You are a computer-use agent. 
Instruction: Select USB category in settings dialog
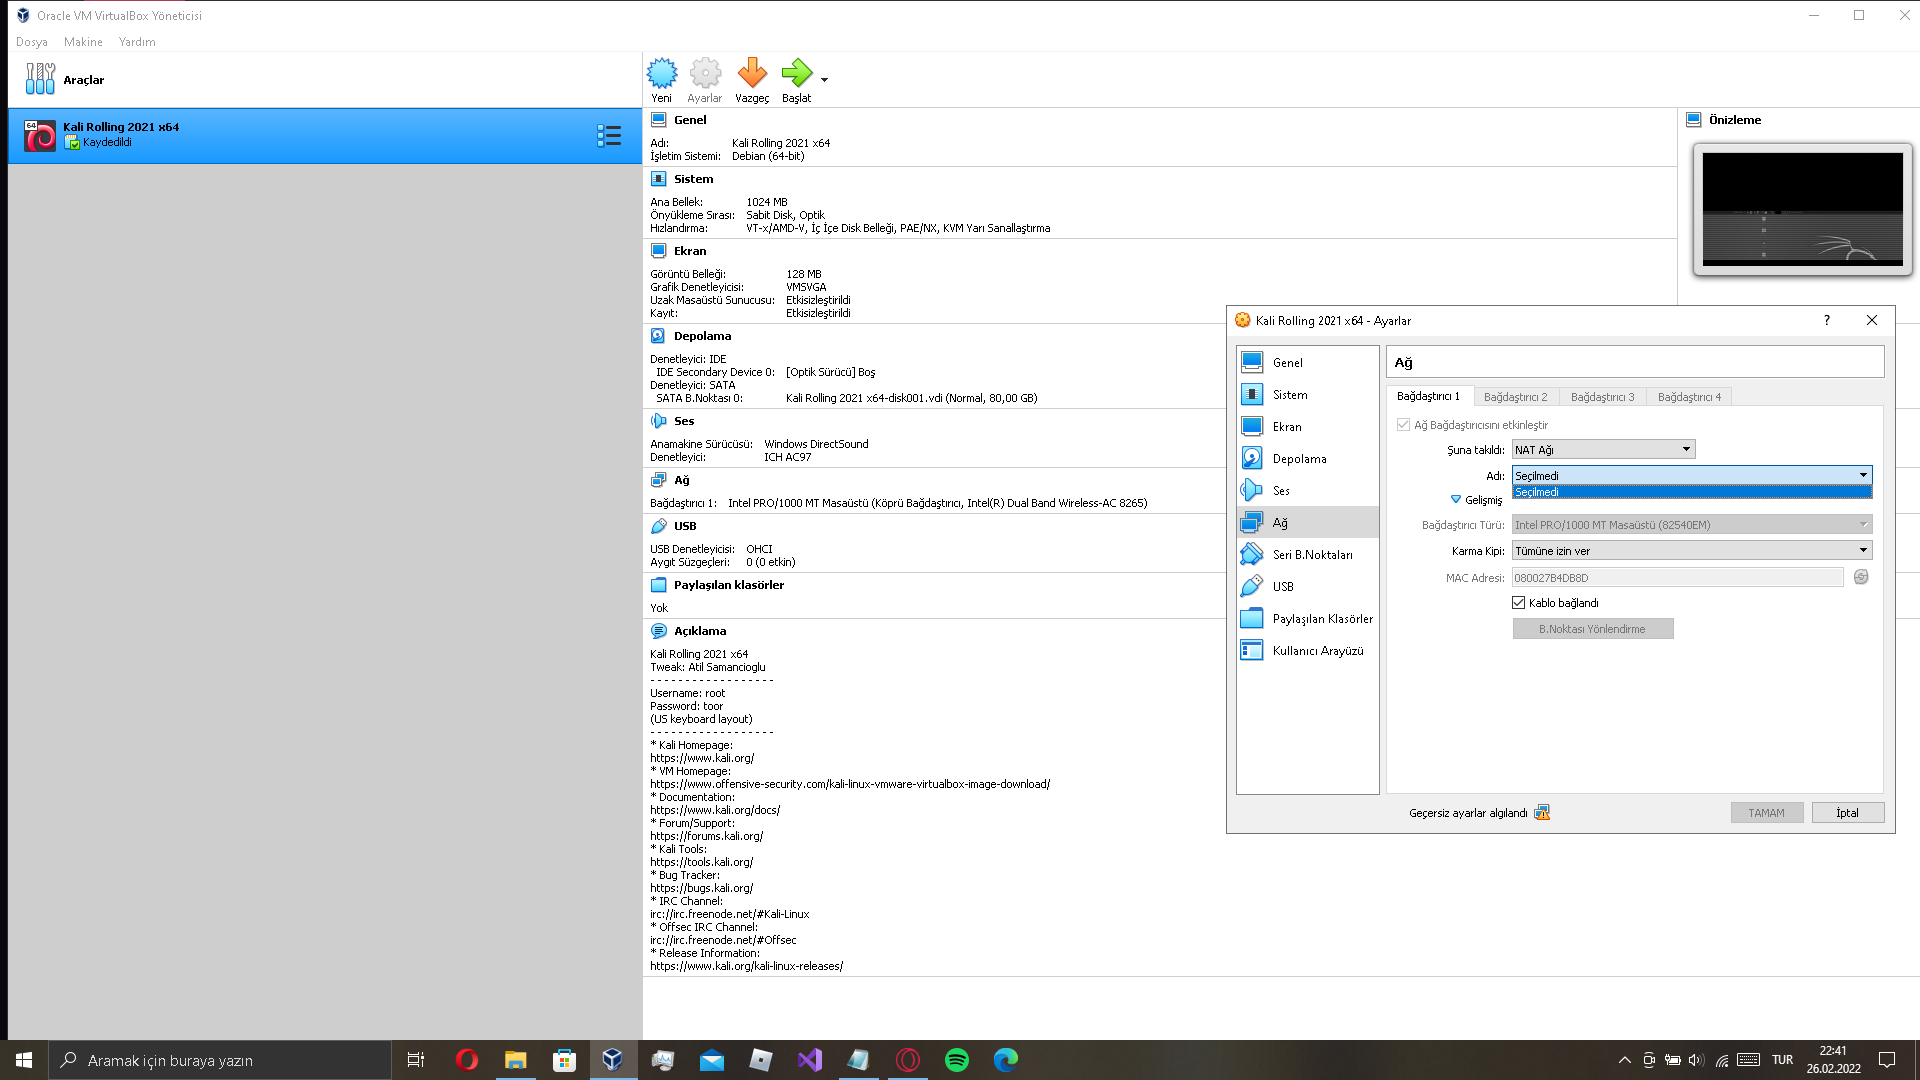pos(1307,586)
